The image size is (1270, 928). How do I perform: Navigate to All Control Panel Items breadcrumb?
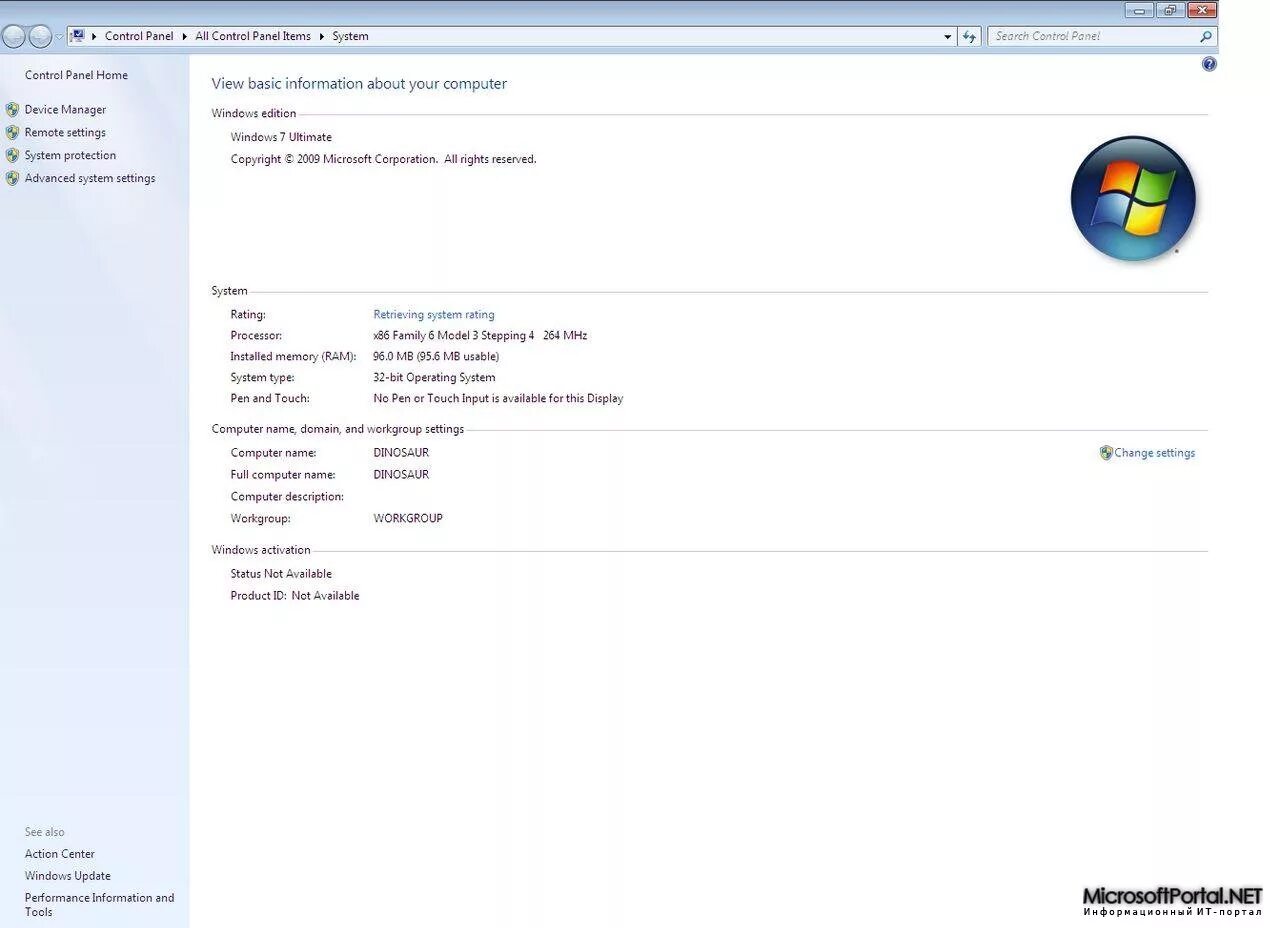pyautogui.click(x=252, y=36)
